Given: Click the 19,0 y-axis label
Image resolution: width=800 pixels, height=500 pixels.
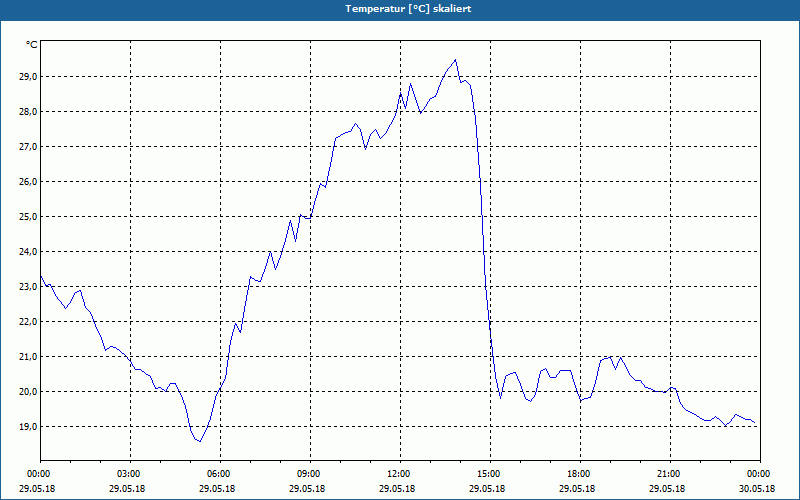Looking at the screenshot, I should pos(28,427).
